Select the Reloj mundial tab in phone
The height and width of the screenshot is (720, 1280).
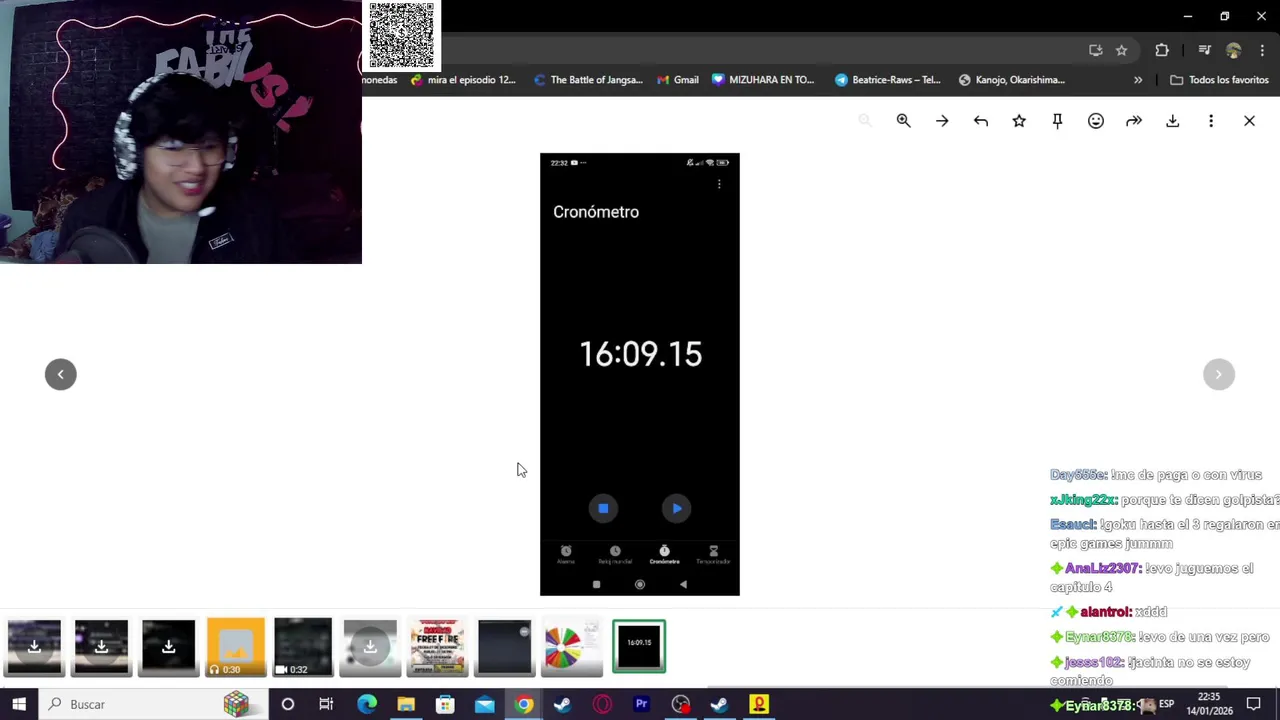[x=615, y=555]
